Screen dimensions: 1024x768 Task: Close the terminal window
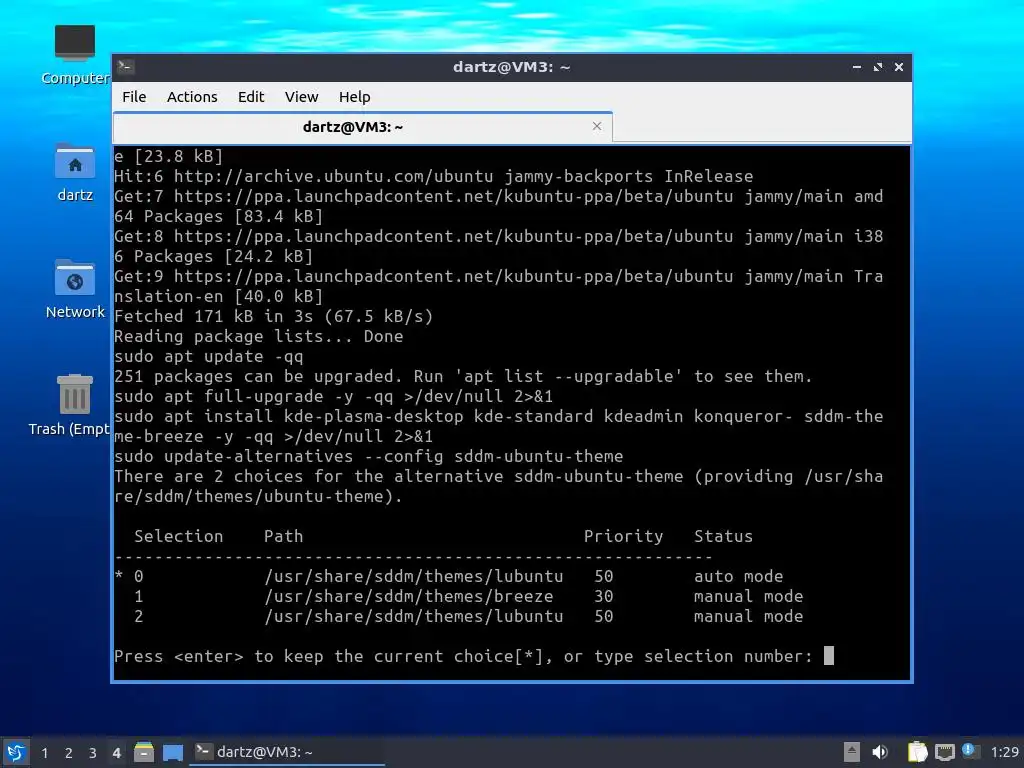point(899,67)
